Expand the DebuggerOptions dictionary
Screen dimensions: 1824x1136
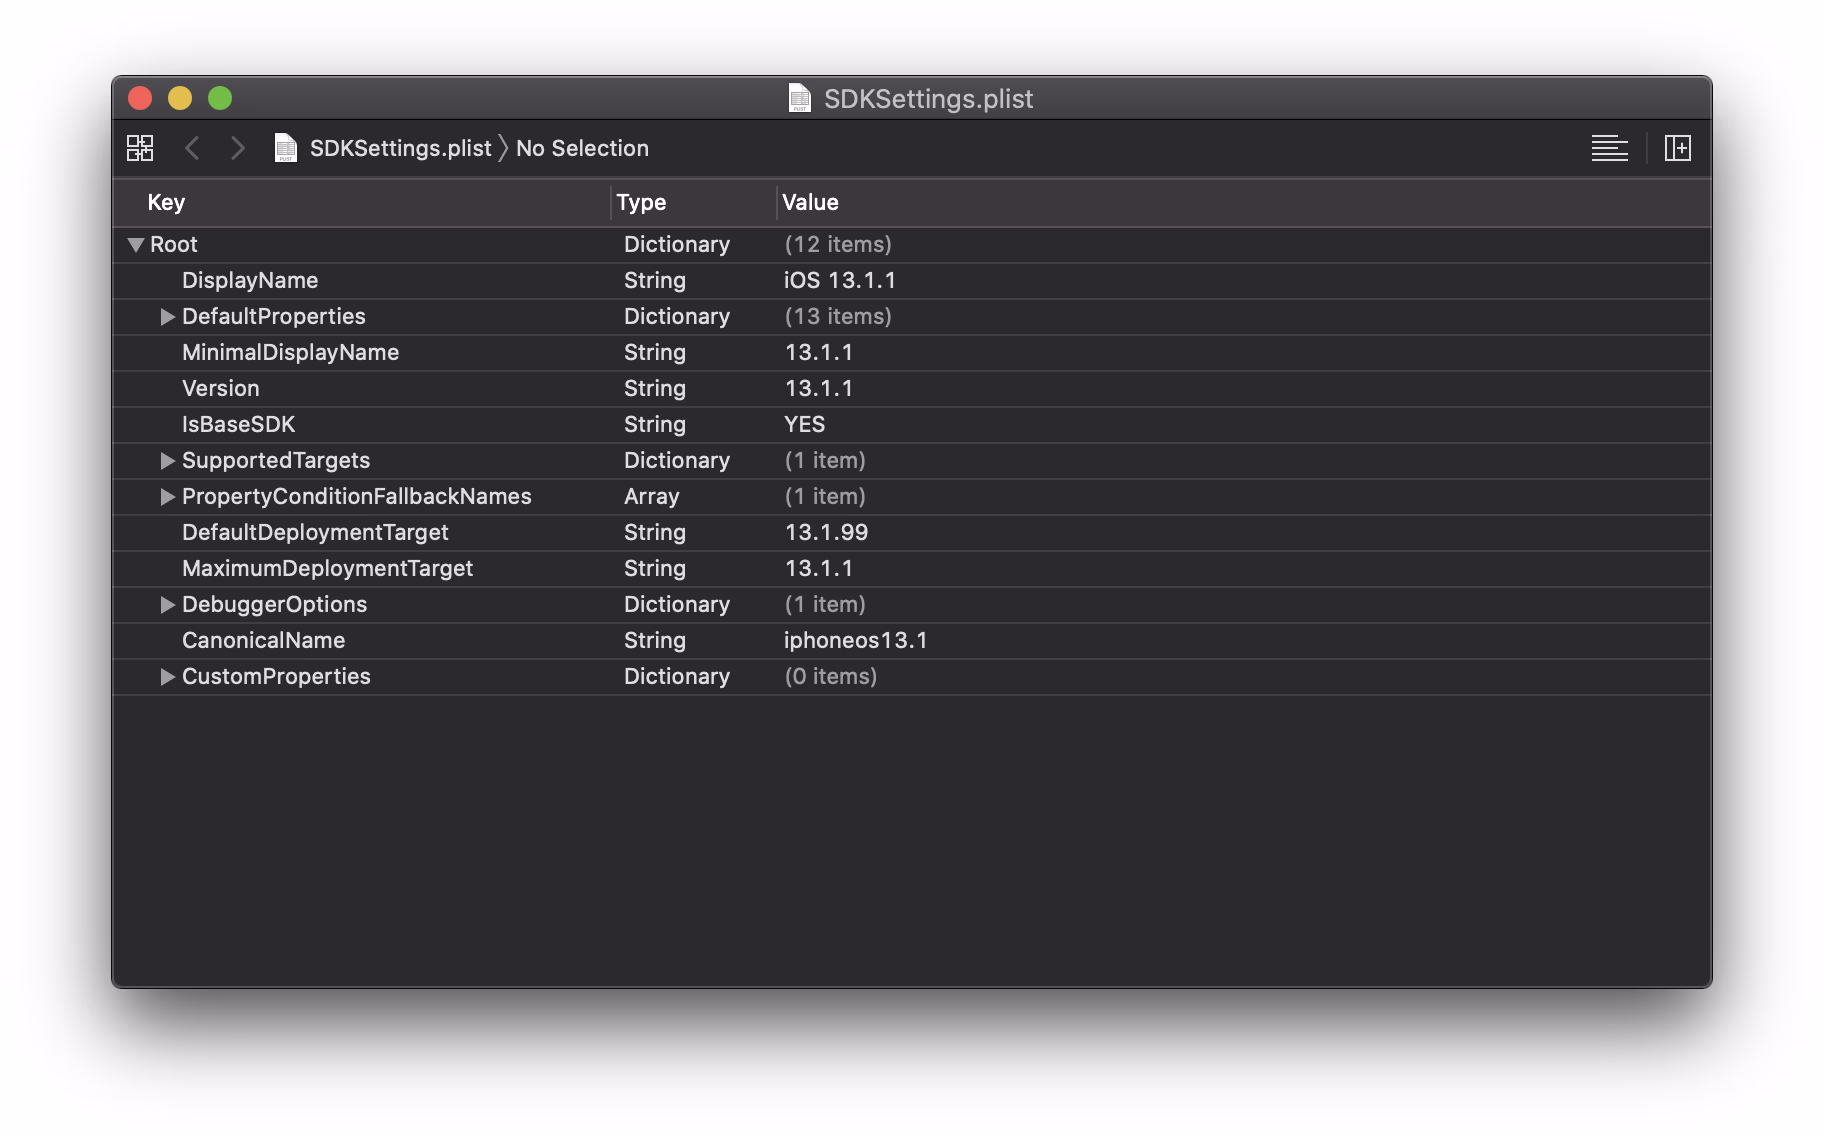[167, 605]
